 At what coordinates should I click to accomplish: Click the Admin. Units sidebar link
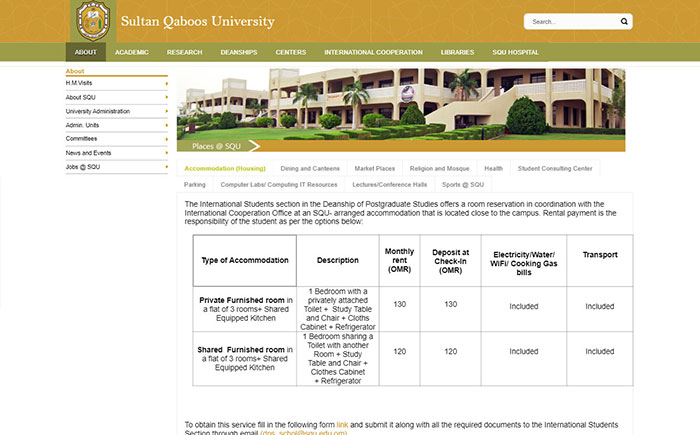[82, 125]
